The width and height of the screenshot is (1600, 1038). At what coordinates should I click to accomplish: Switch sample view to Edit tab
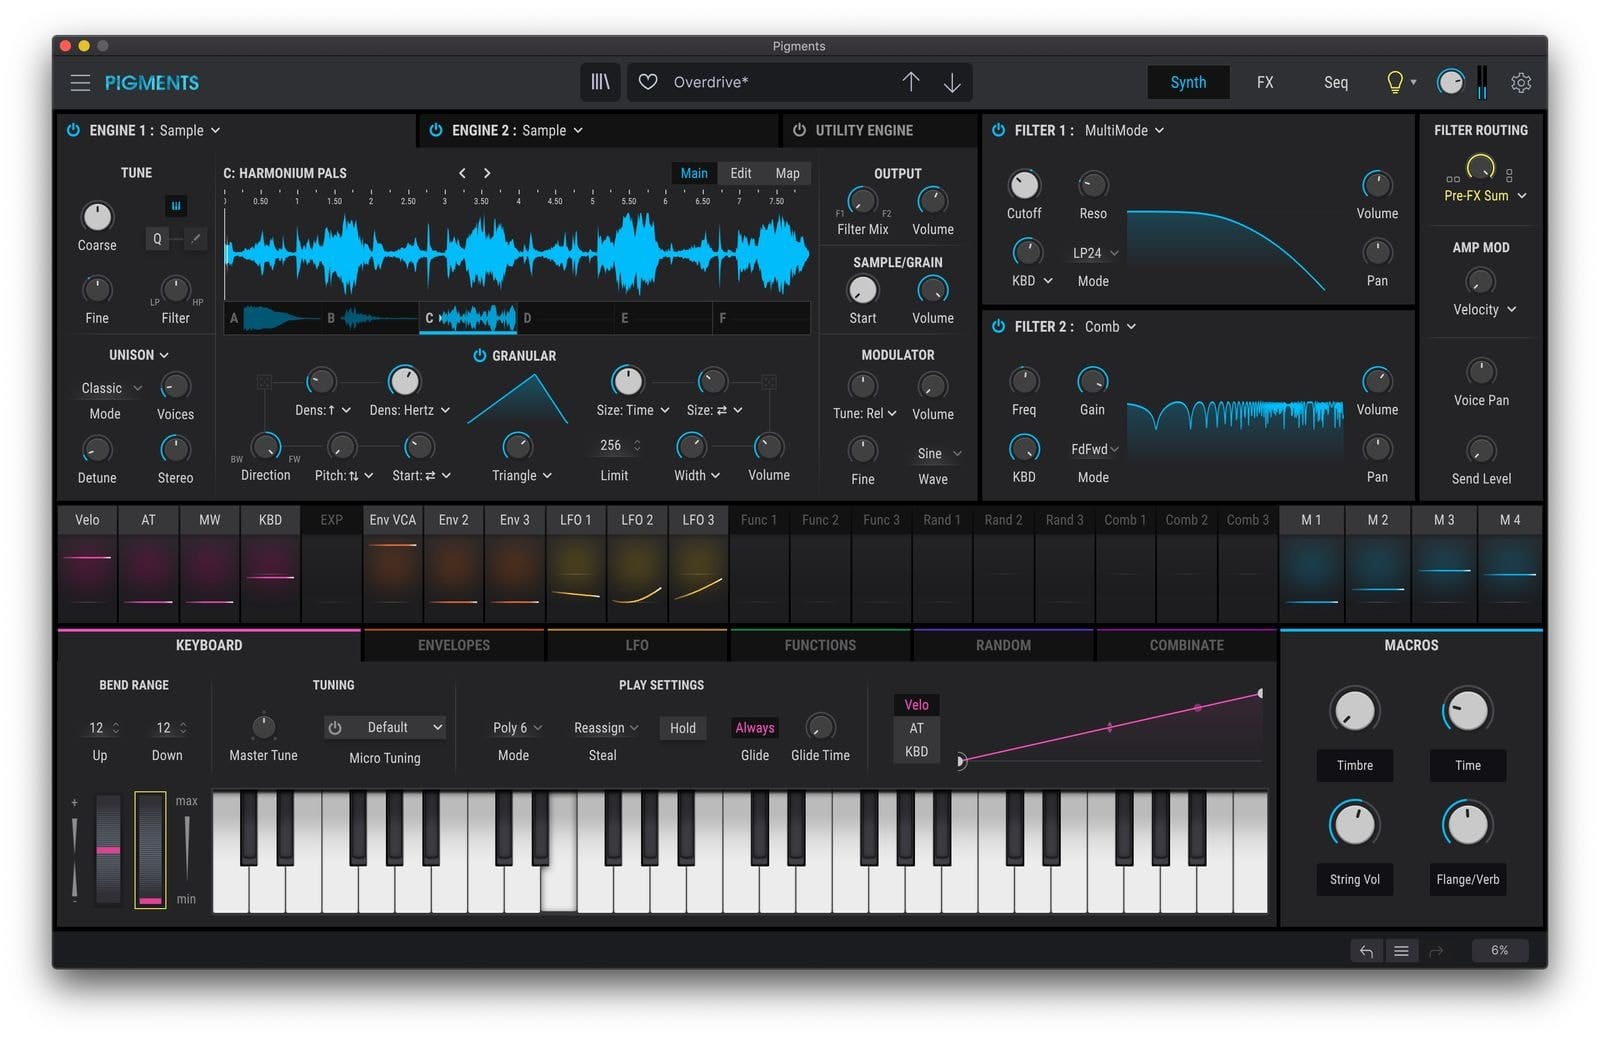[x=741, y=173]
